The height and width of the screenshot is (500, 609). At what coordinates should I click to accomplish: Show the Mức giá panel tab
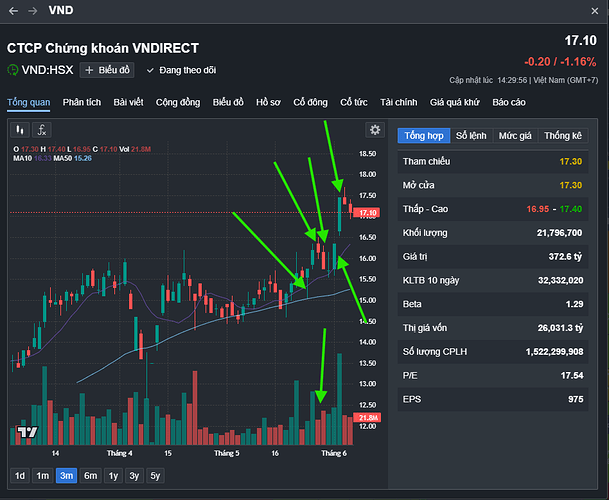(516, 135)
